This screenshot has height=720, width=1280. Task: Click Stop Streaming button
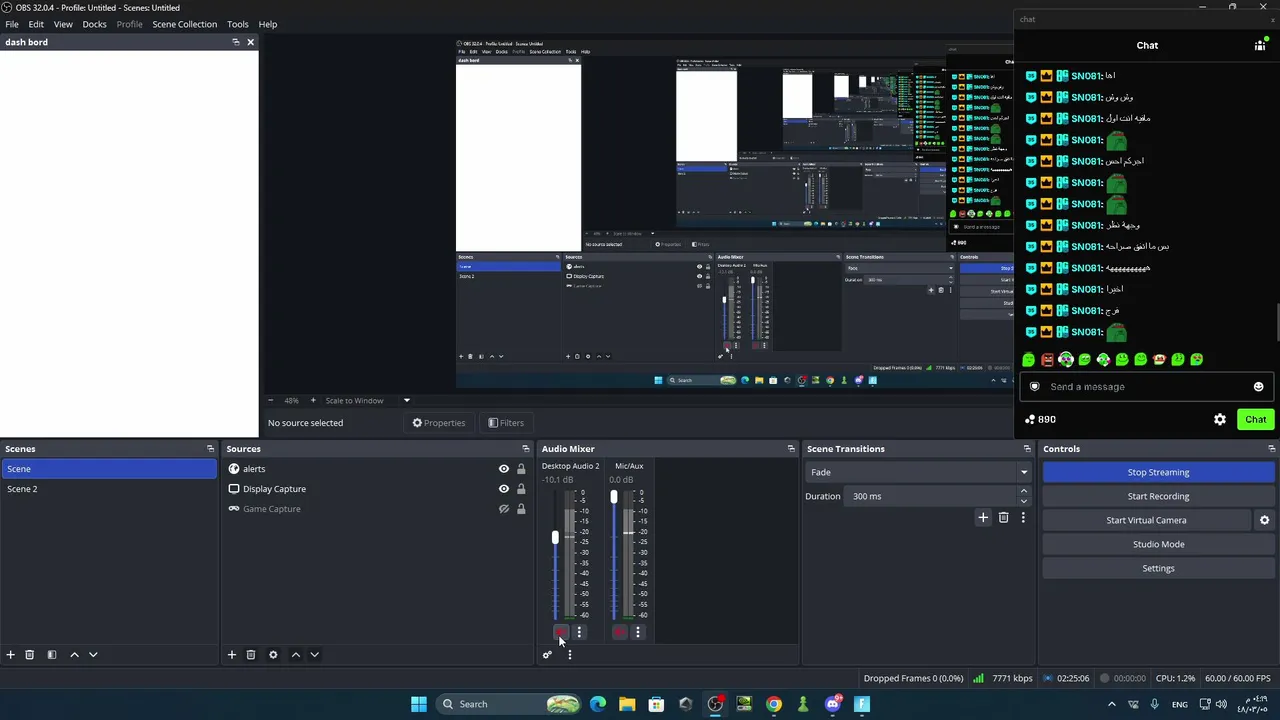pos(1158,472)
